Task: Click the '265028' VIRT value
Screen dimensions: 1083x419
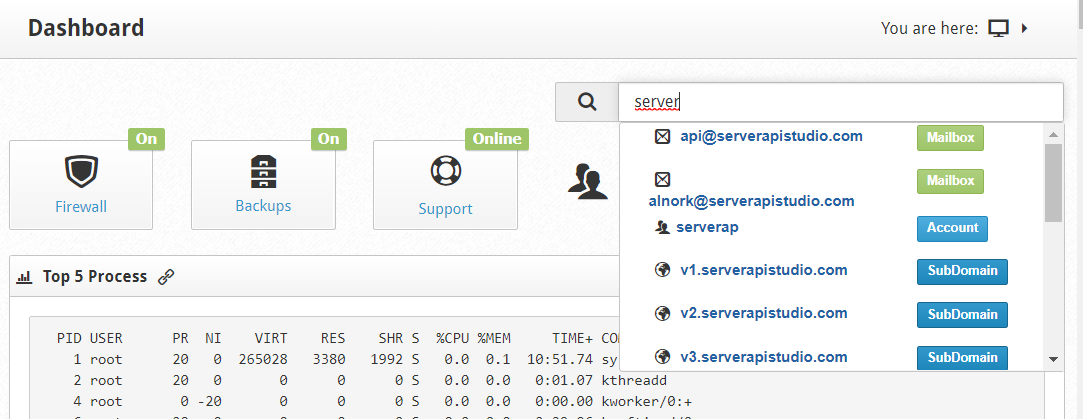Action: click(262, 360)
